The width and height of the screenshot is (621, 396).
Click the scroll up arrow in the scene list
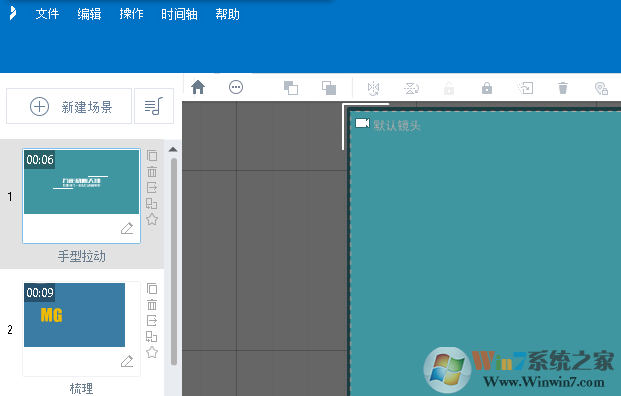point(173,150)
